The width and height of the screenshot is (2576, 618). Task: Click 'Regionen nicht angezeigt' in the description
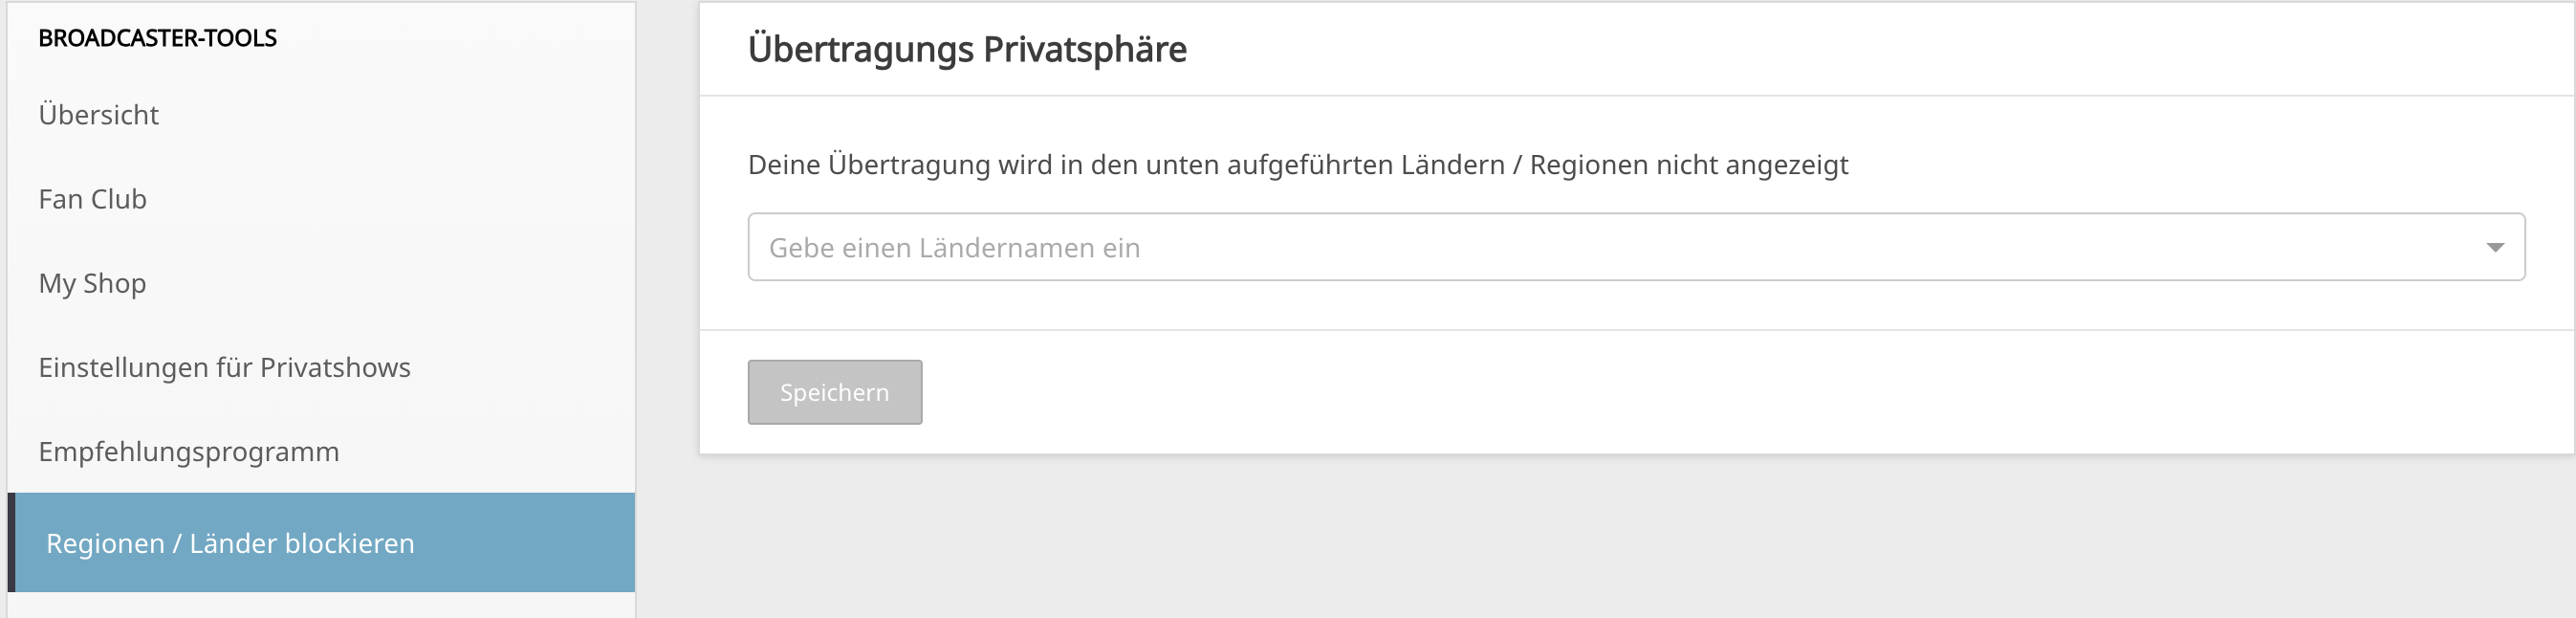click(1689, 165)
